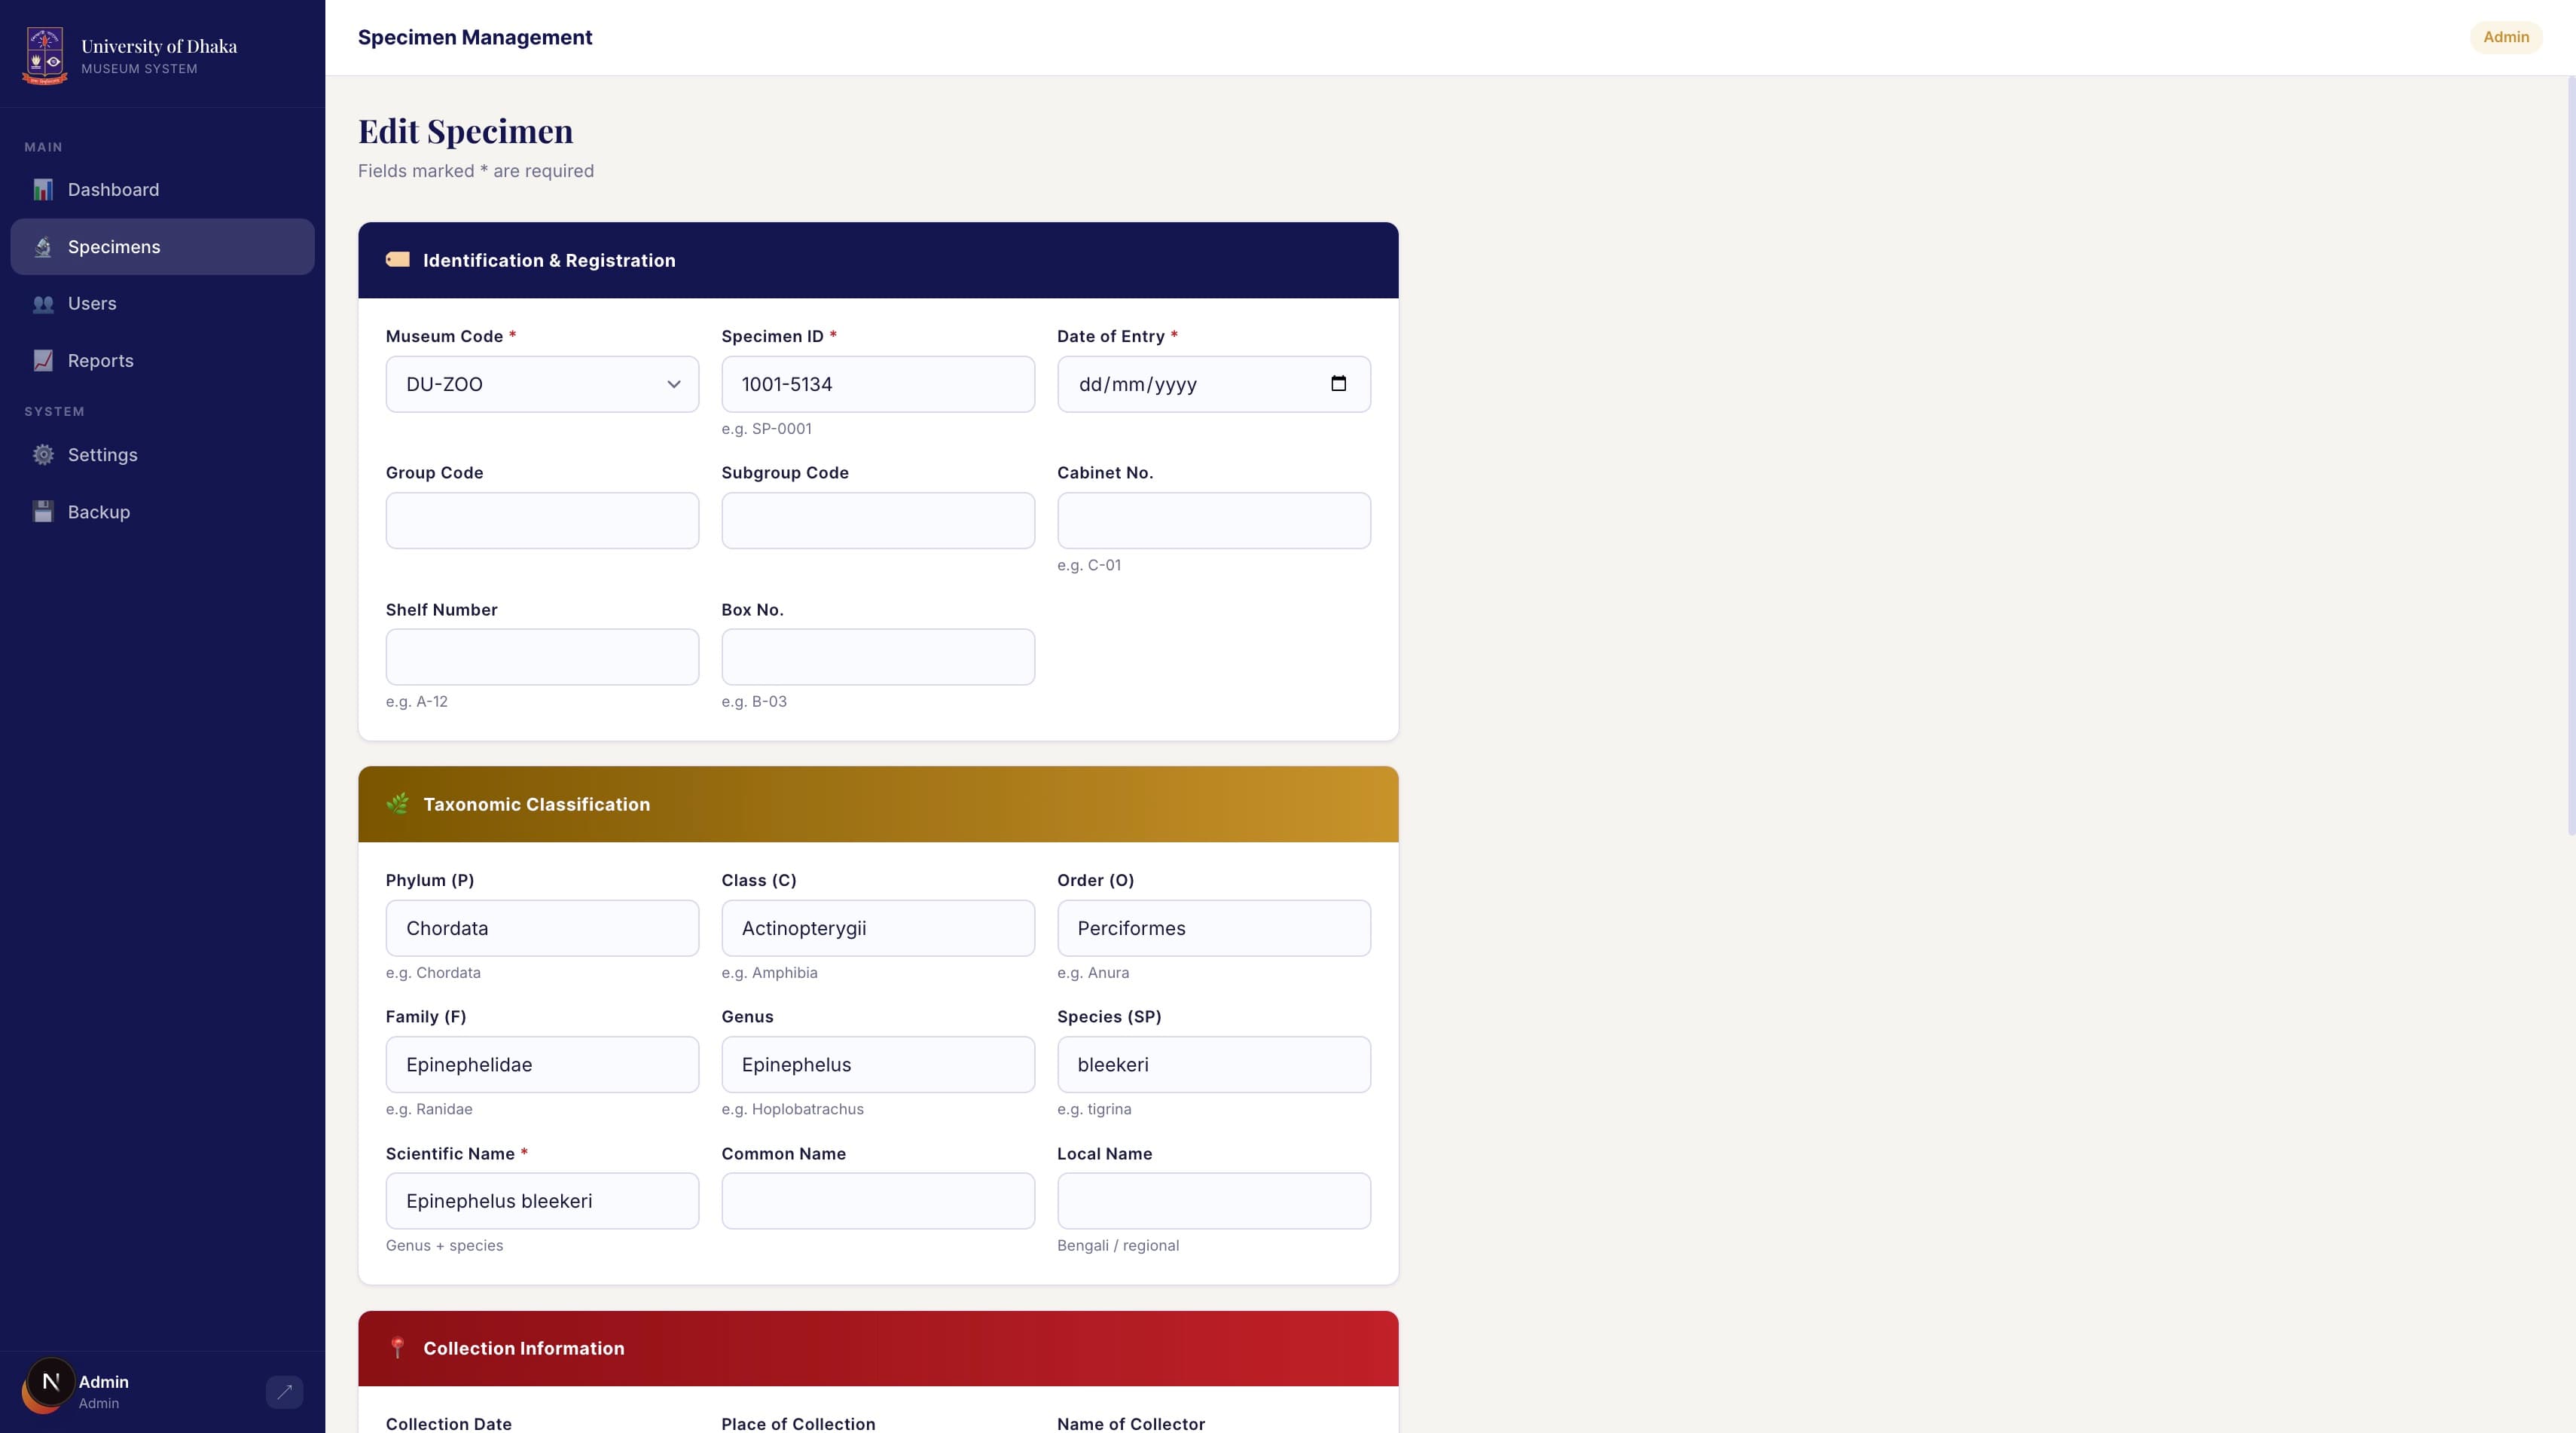Open the Museum Code dropdown
The width and height of the screenshot is (2576, 1433).
(542, 384)
